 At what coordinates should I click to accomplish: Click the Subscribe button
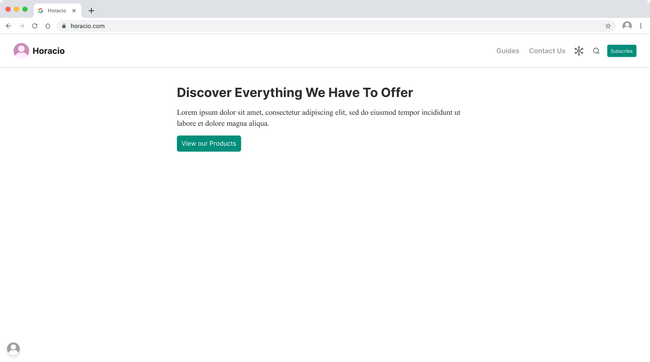[x=621, y=51]
